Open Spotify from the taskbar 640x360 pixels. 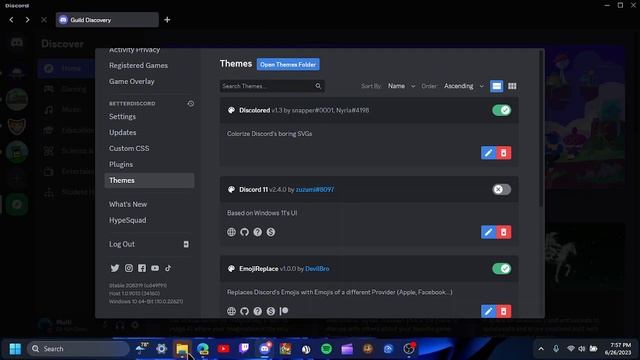tap(326, 349)
